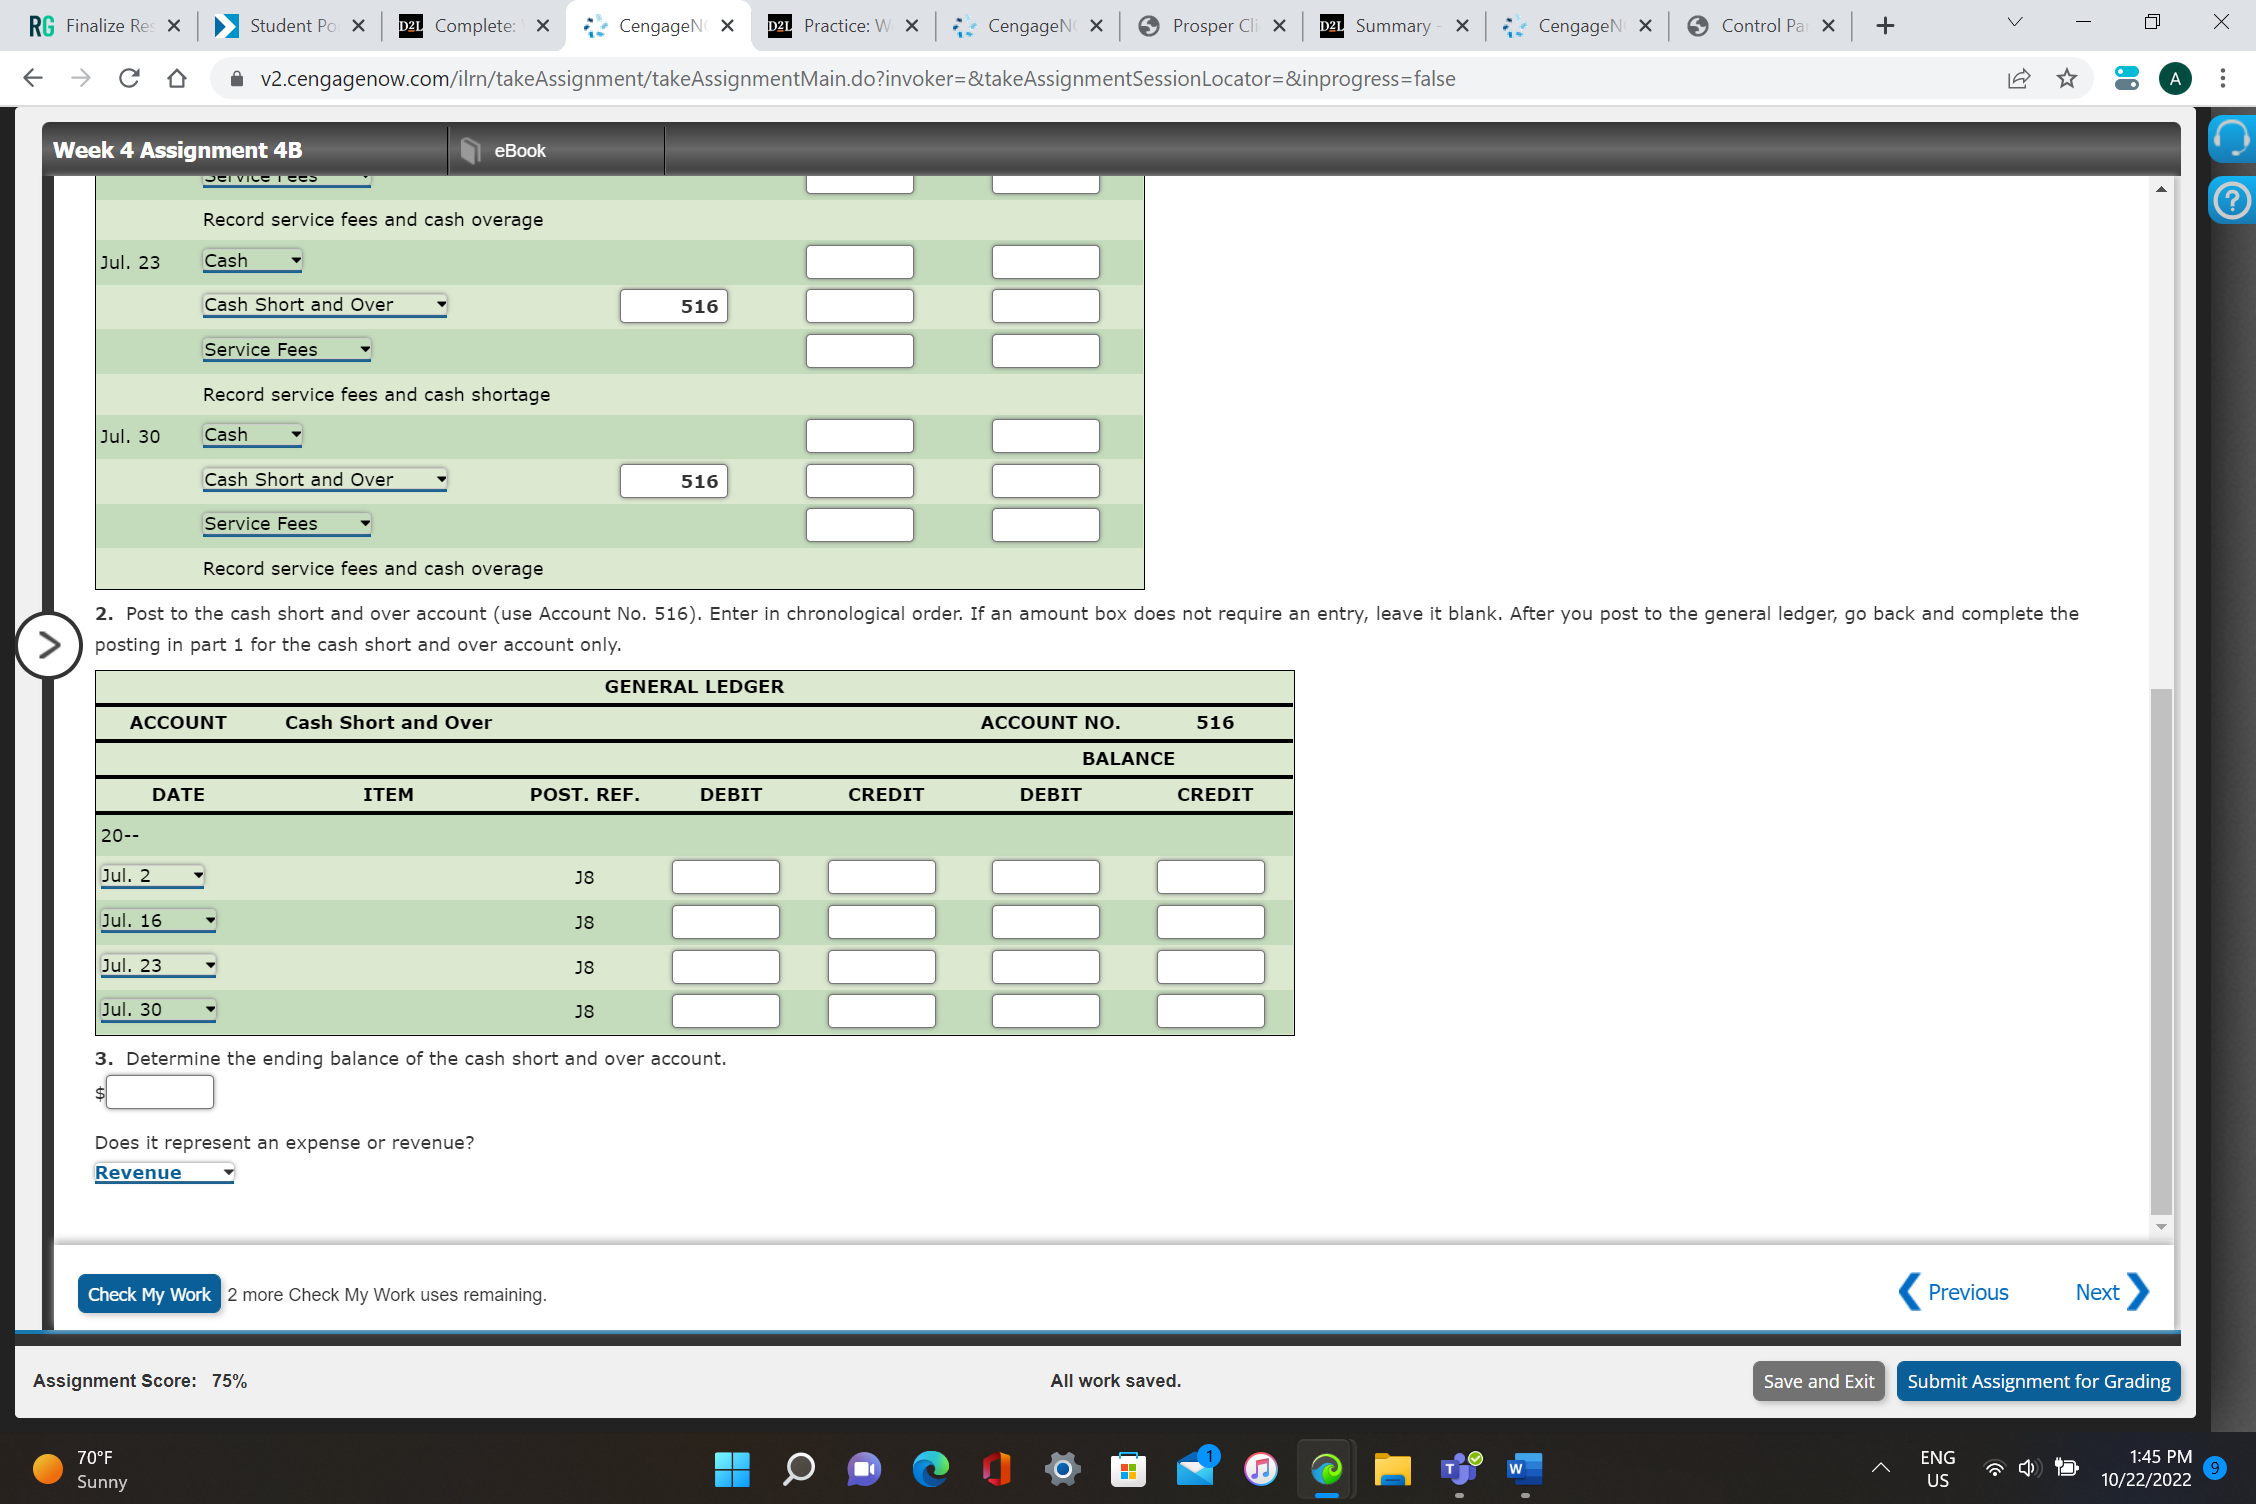Image resolution: width=2256 pixels, height=1504 pixels.
Task: Click the Check My Work button
Action: click(x=148, y=1293)
